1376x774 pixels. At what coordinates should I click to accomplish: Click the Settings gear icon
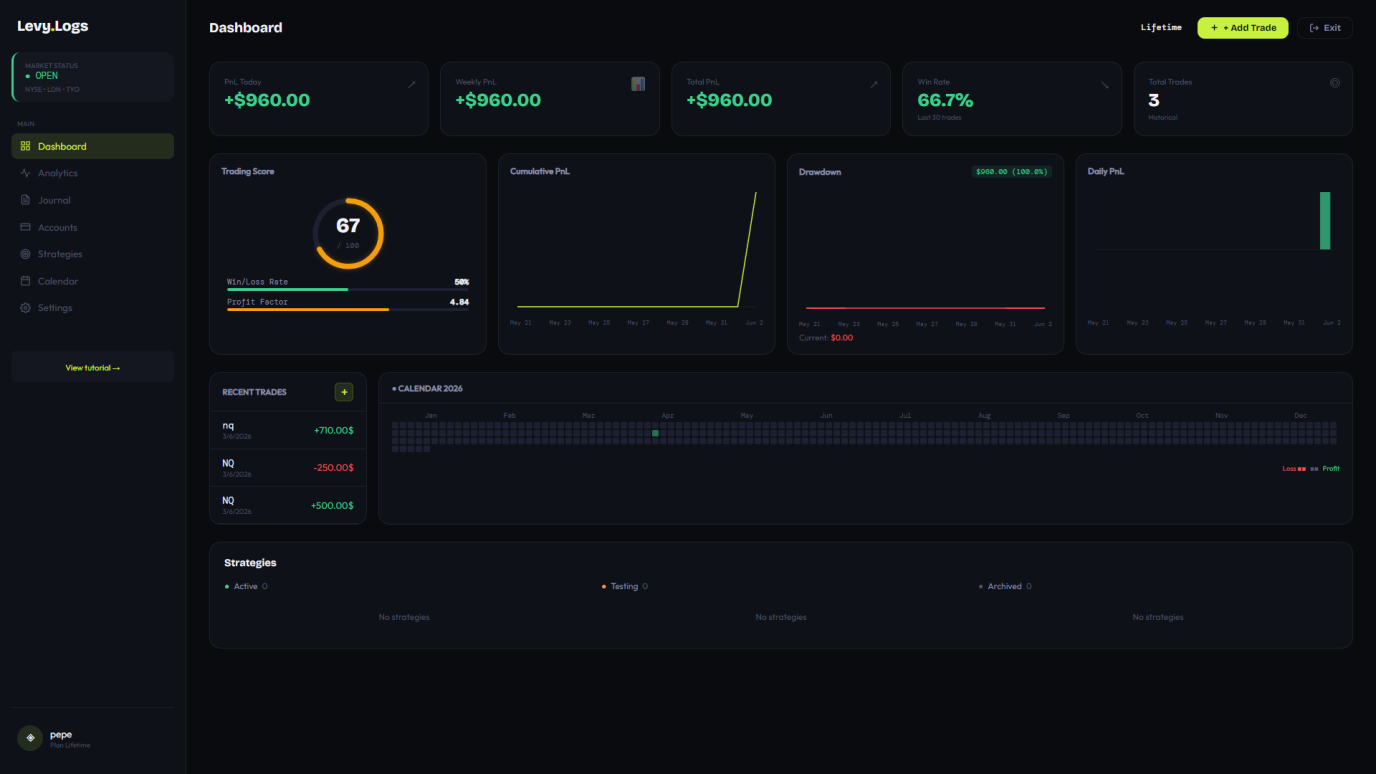[26, 308]
